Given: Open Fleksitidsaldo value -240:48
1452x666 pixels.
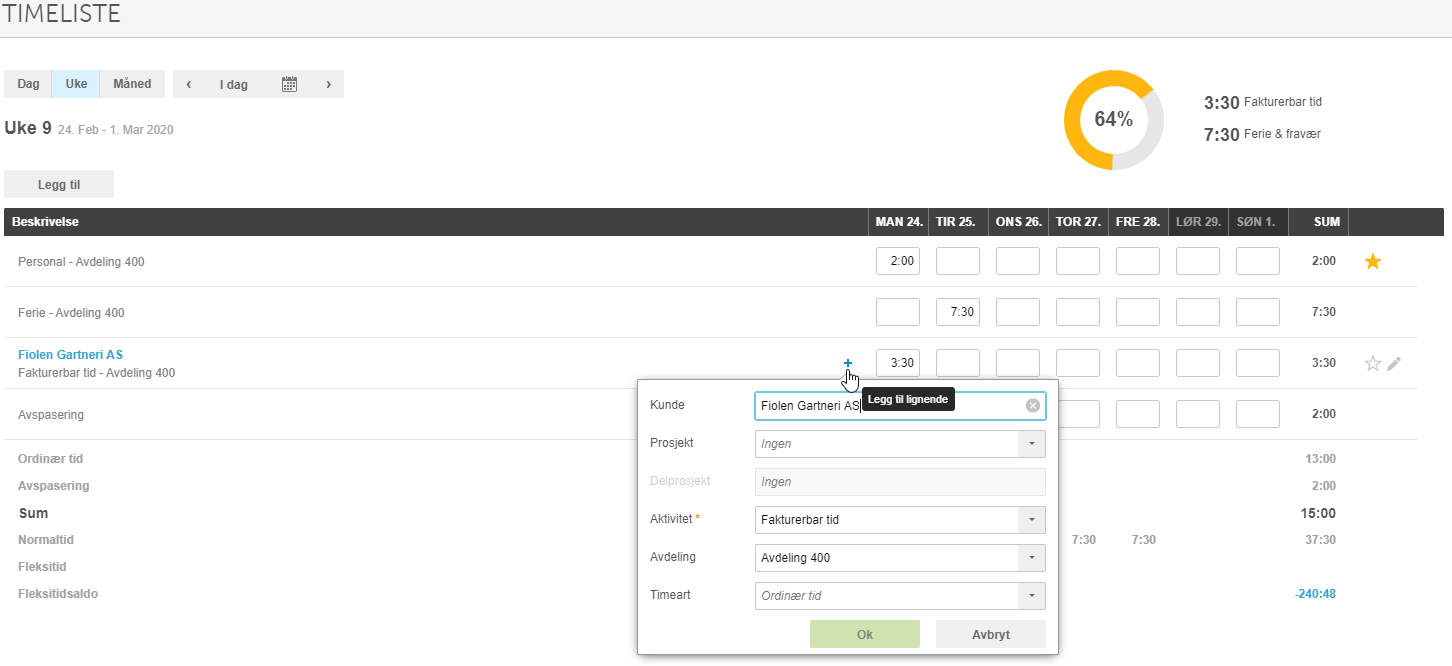Looking at the screenshot, I should (x=1315, y=594).
